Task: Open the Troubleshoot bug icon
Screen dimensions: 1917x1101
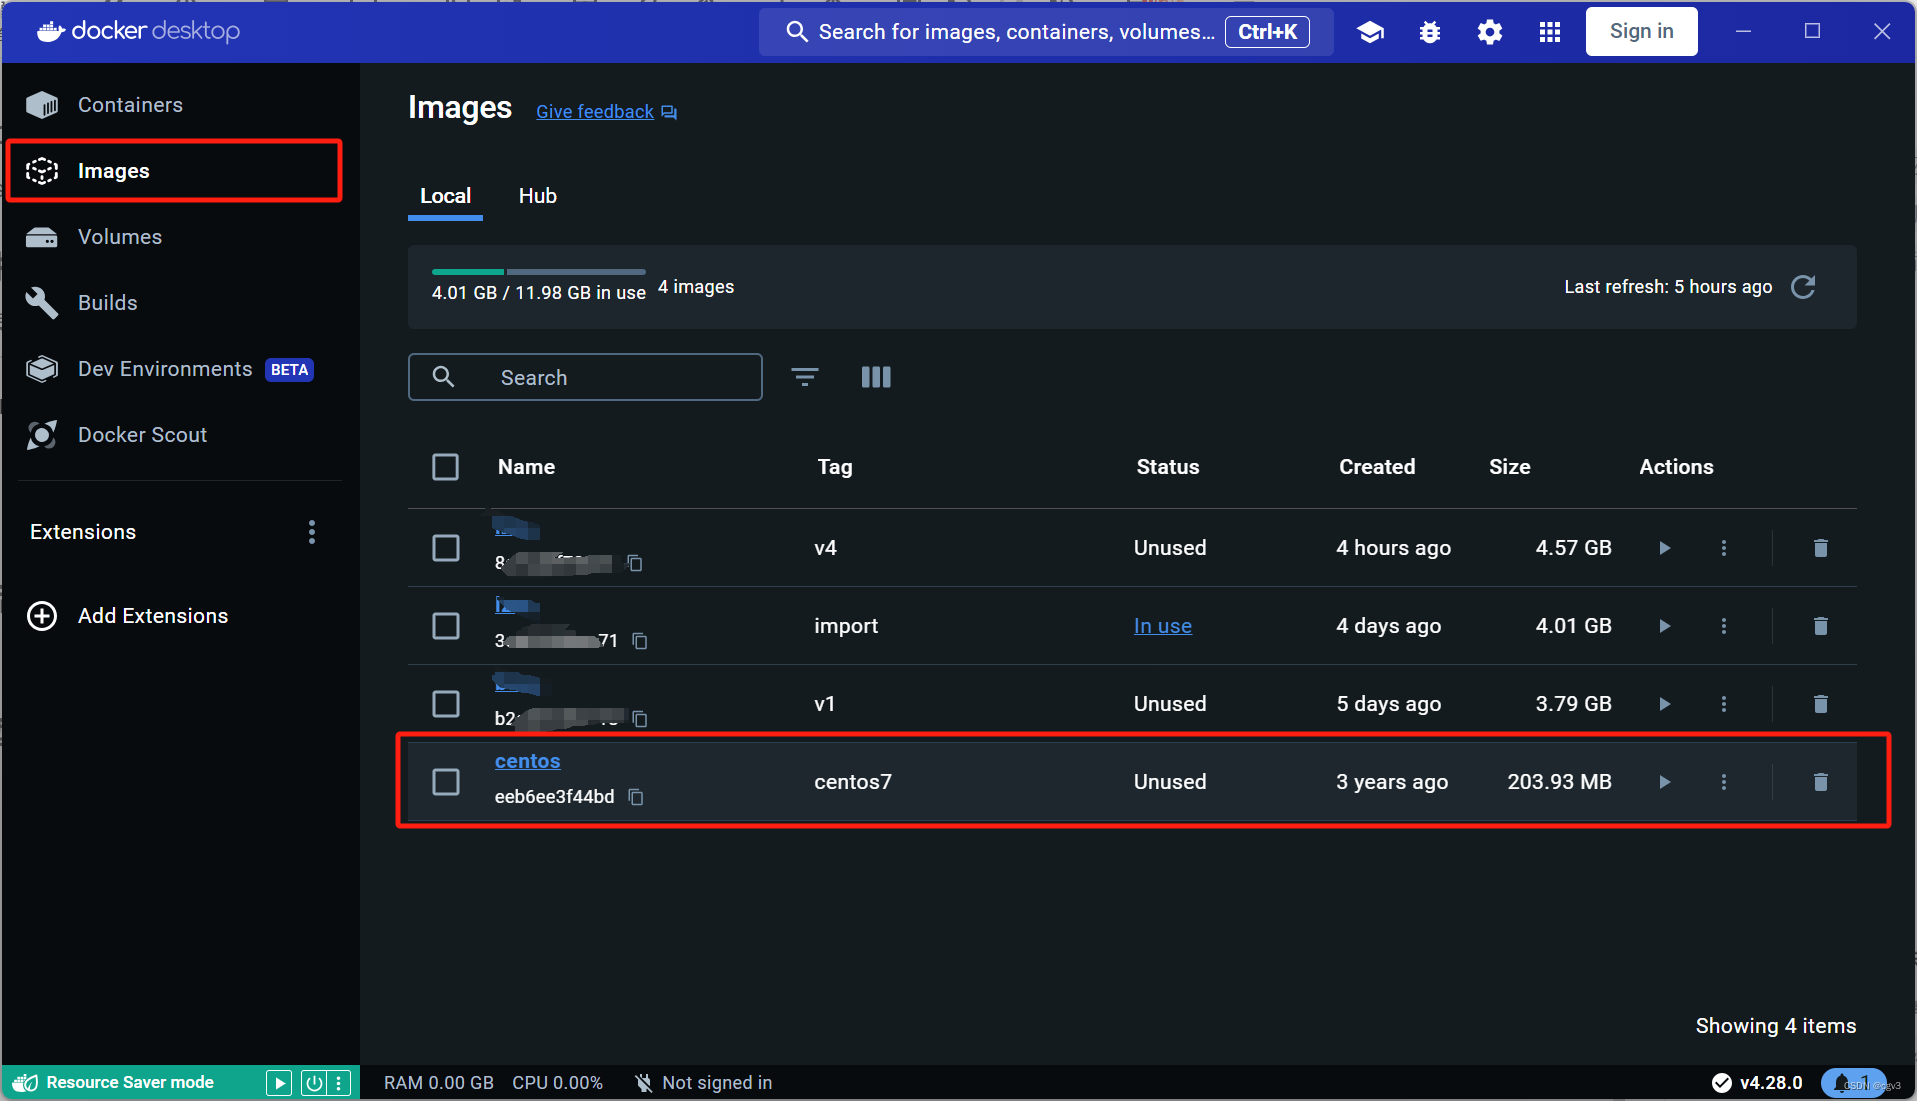Action: tap(1430, 32)
